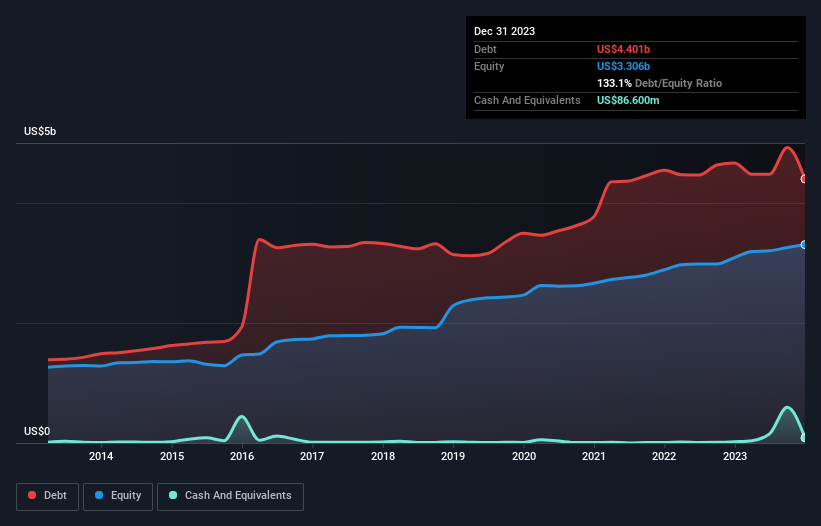This screenshot has width=821, height=526.
Task: Click the Dec 31 2023 tooltip date
Action: point(504,31)
